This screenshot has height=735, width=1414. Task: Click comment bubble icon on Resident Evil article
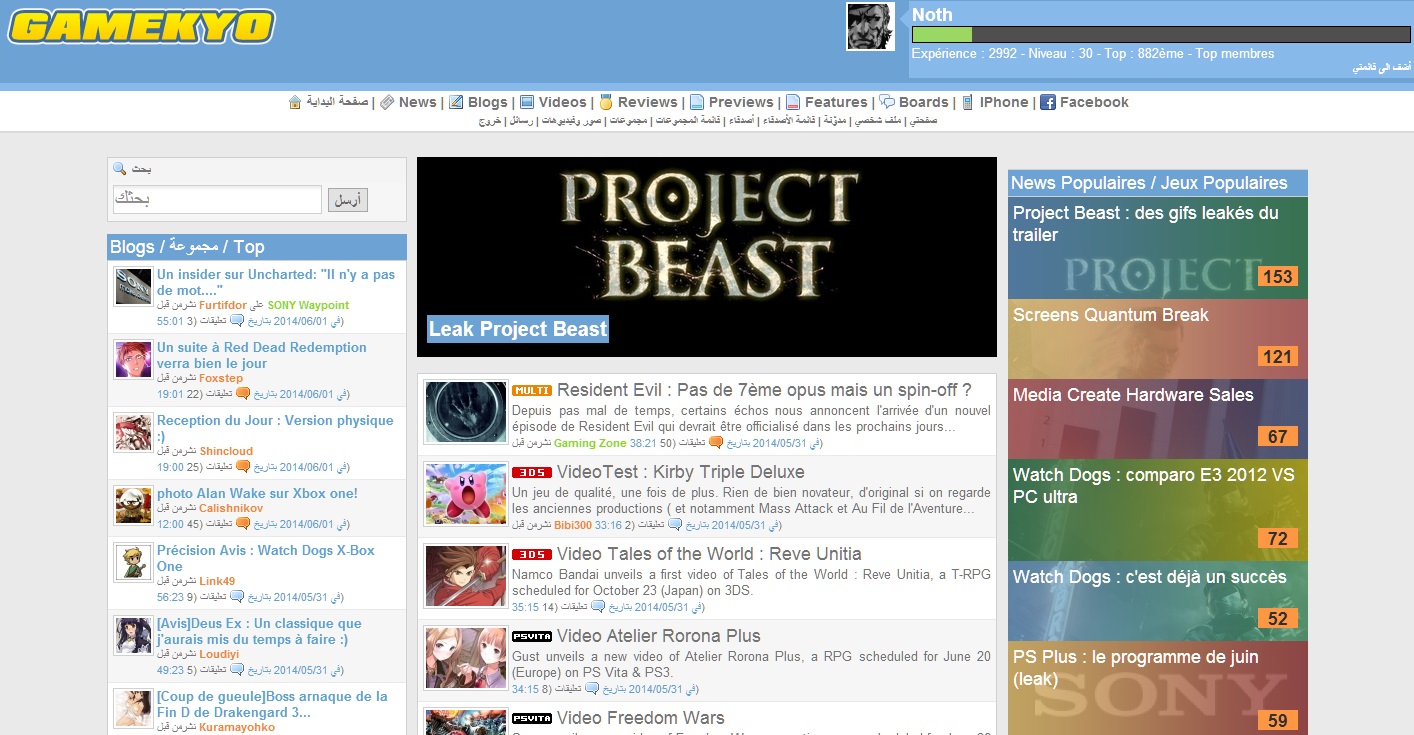click(x=716, y=442)
